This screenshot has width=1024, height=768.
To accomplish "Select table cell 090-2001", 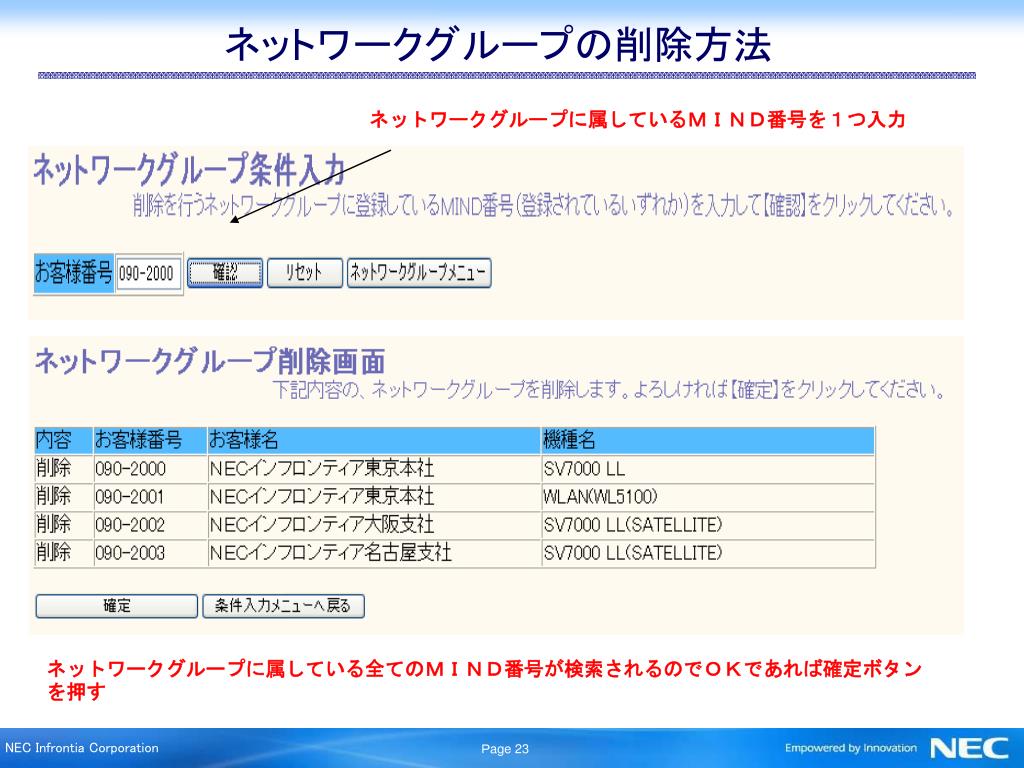I will [x=150, y=497].
